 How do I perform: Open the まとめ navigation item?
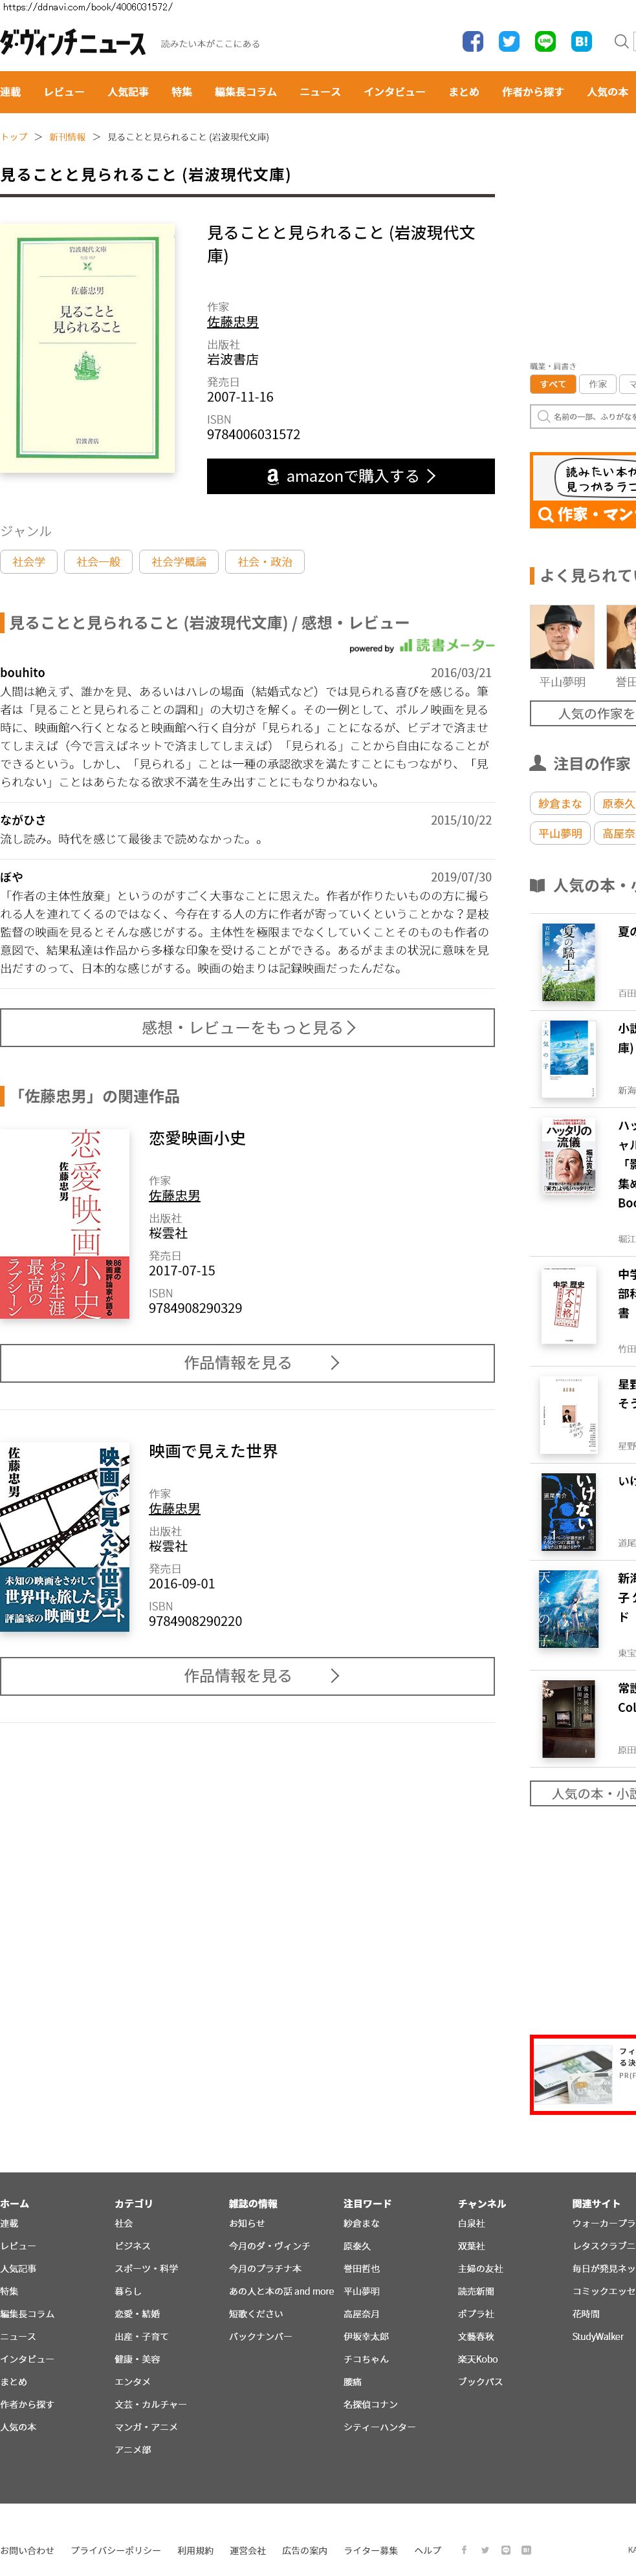click(x=464, y=92)
